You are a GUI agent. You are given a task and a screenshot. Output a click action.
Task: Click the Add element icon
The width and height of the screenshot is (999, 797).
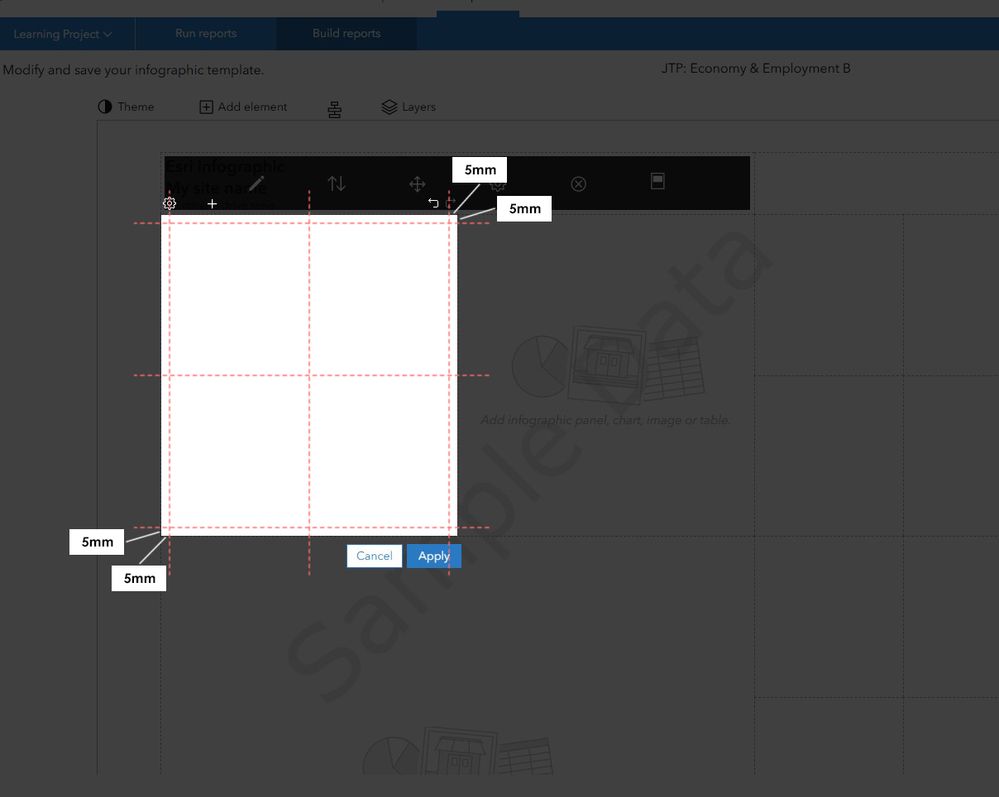[205, 106]
